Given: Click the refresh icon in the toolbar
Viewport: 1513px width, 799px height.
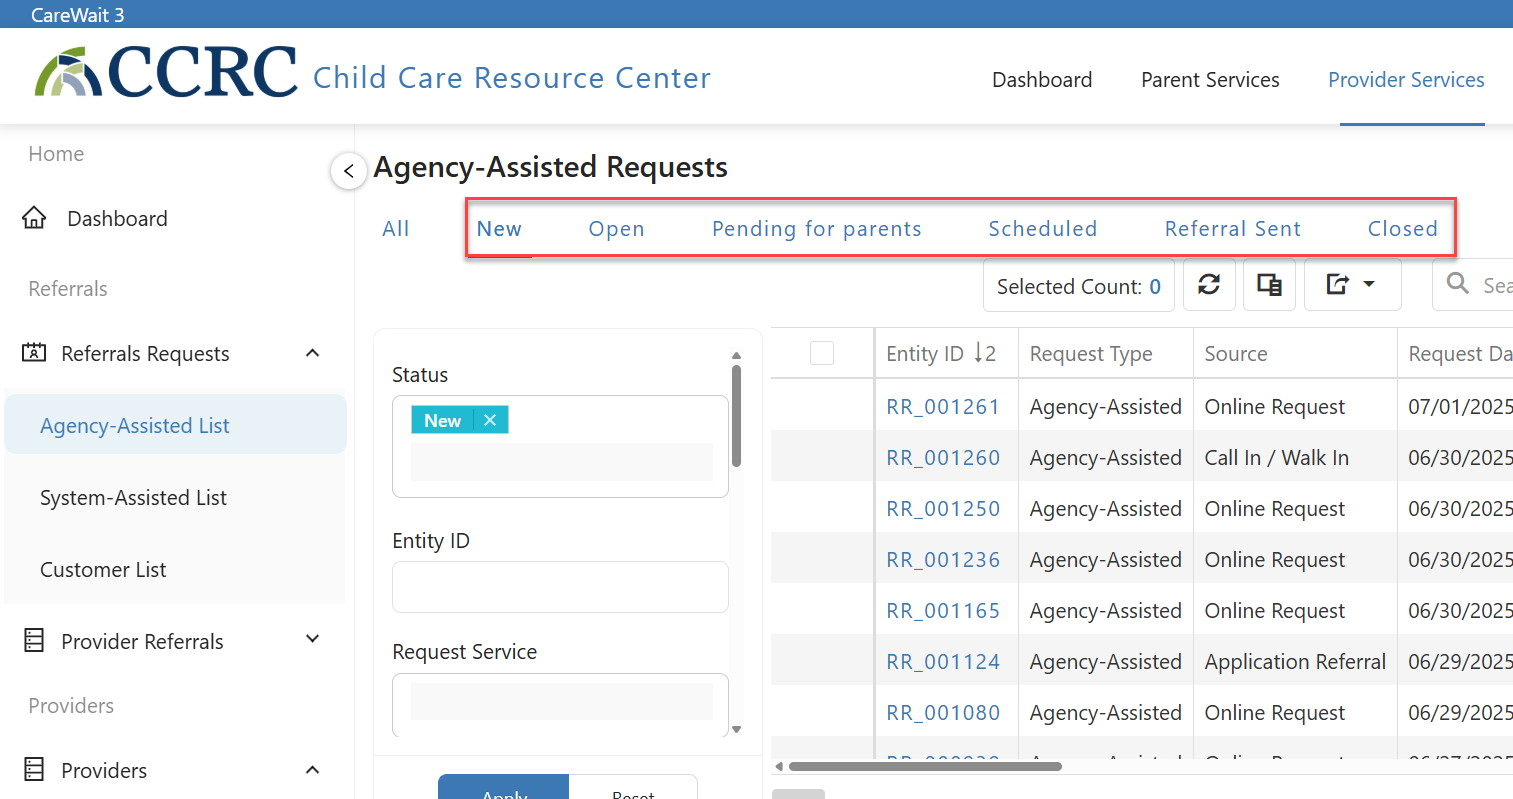Looking at the screenshot, I should 1209,285.
